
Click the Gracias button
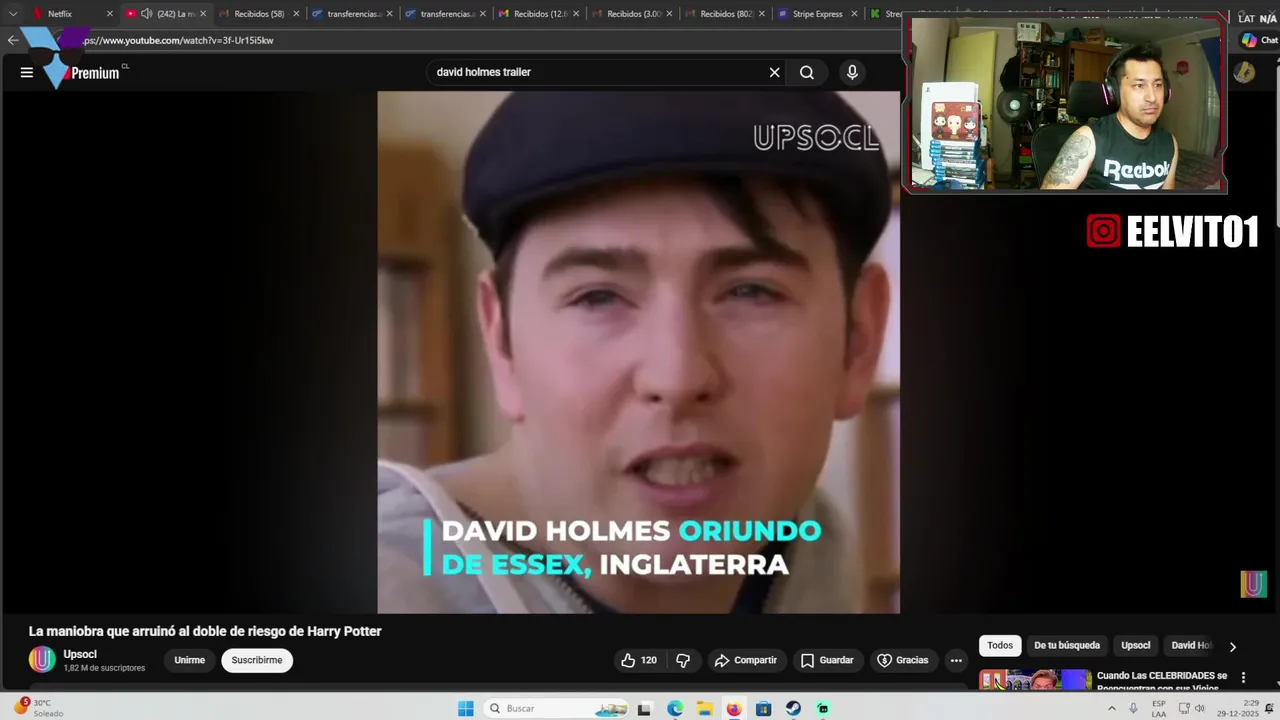(x=903, y=660)
